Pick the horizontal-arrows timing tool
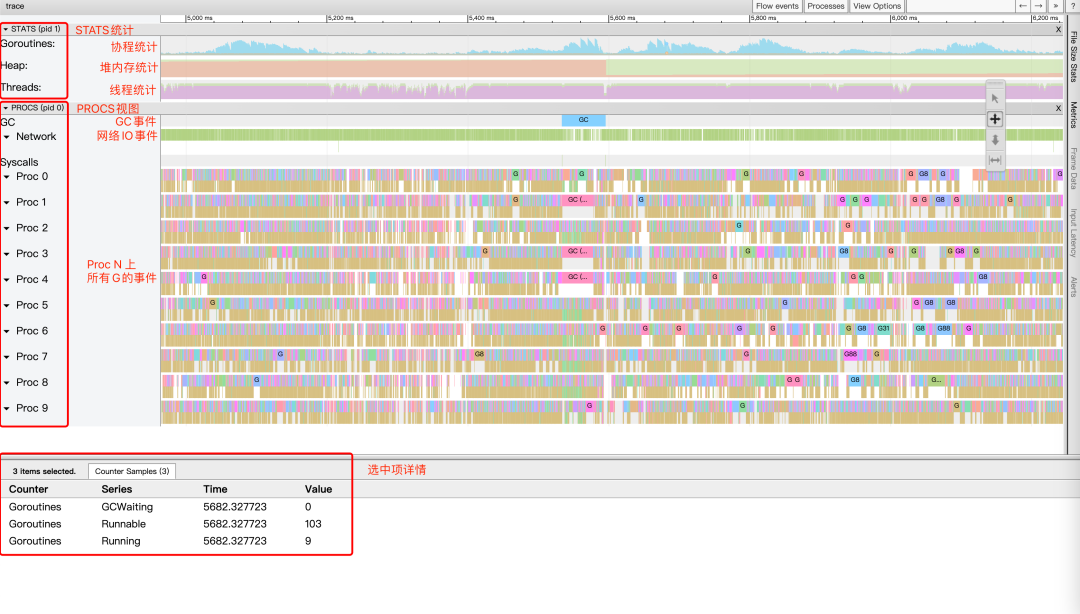The image size is (1080, 614). pyautogui.click(x=995, y=160)
